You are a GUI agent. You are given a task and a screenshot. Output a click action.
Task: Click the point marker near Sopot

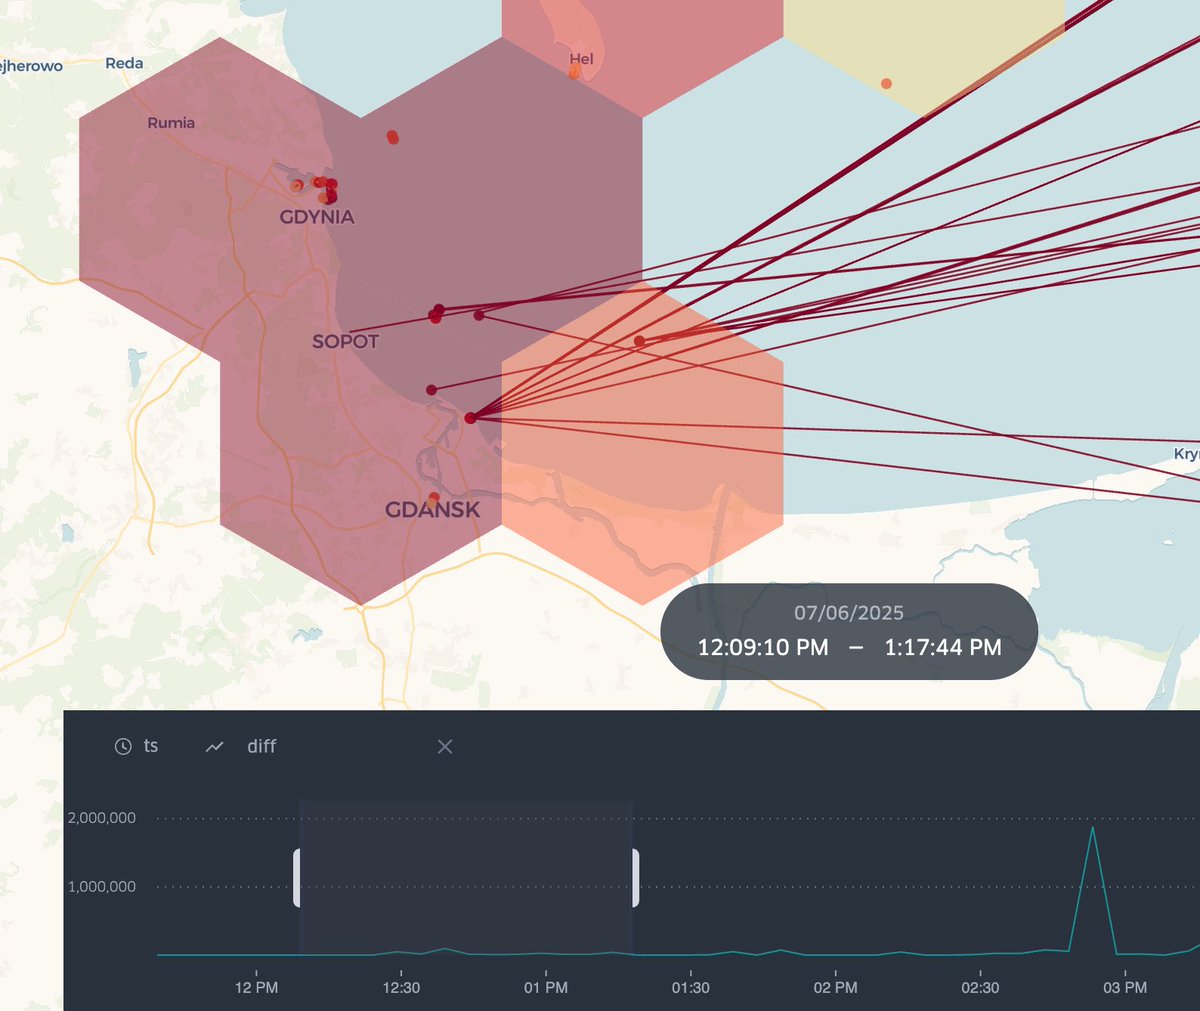434,314
